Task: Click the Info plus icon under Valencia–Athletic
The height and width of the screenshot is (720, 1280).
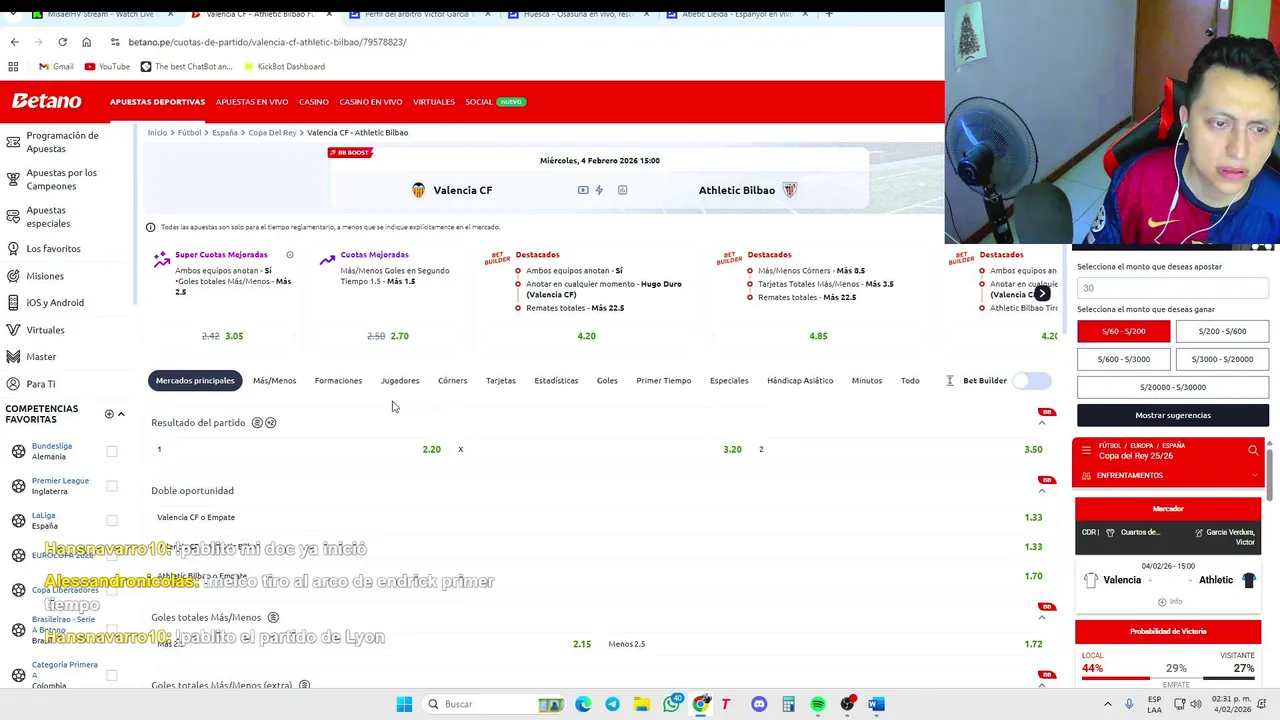Action: (x=1162, y=602)
